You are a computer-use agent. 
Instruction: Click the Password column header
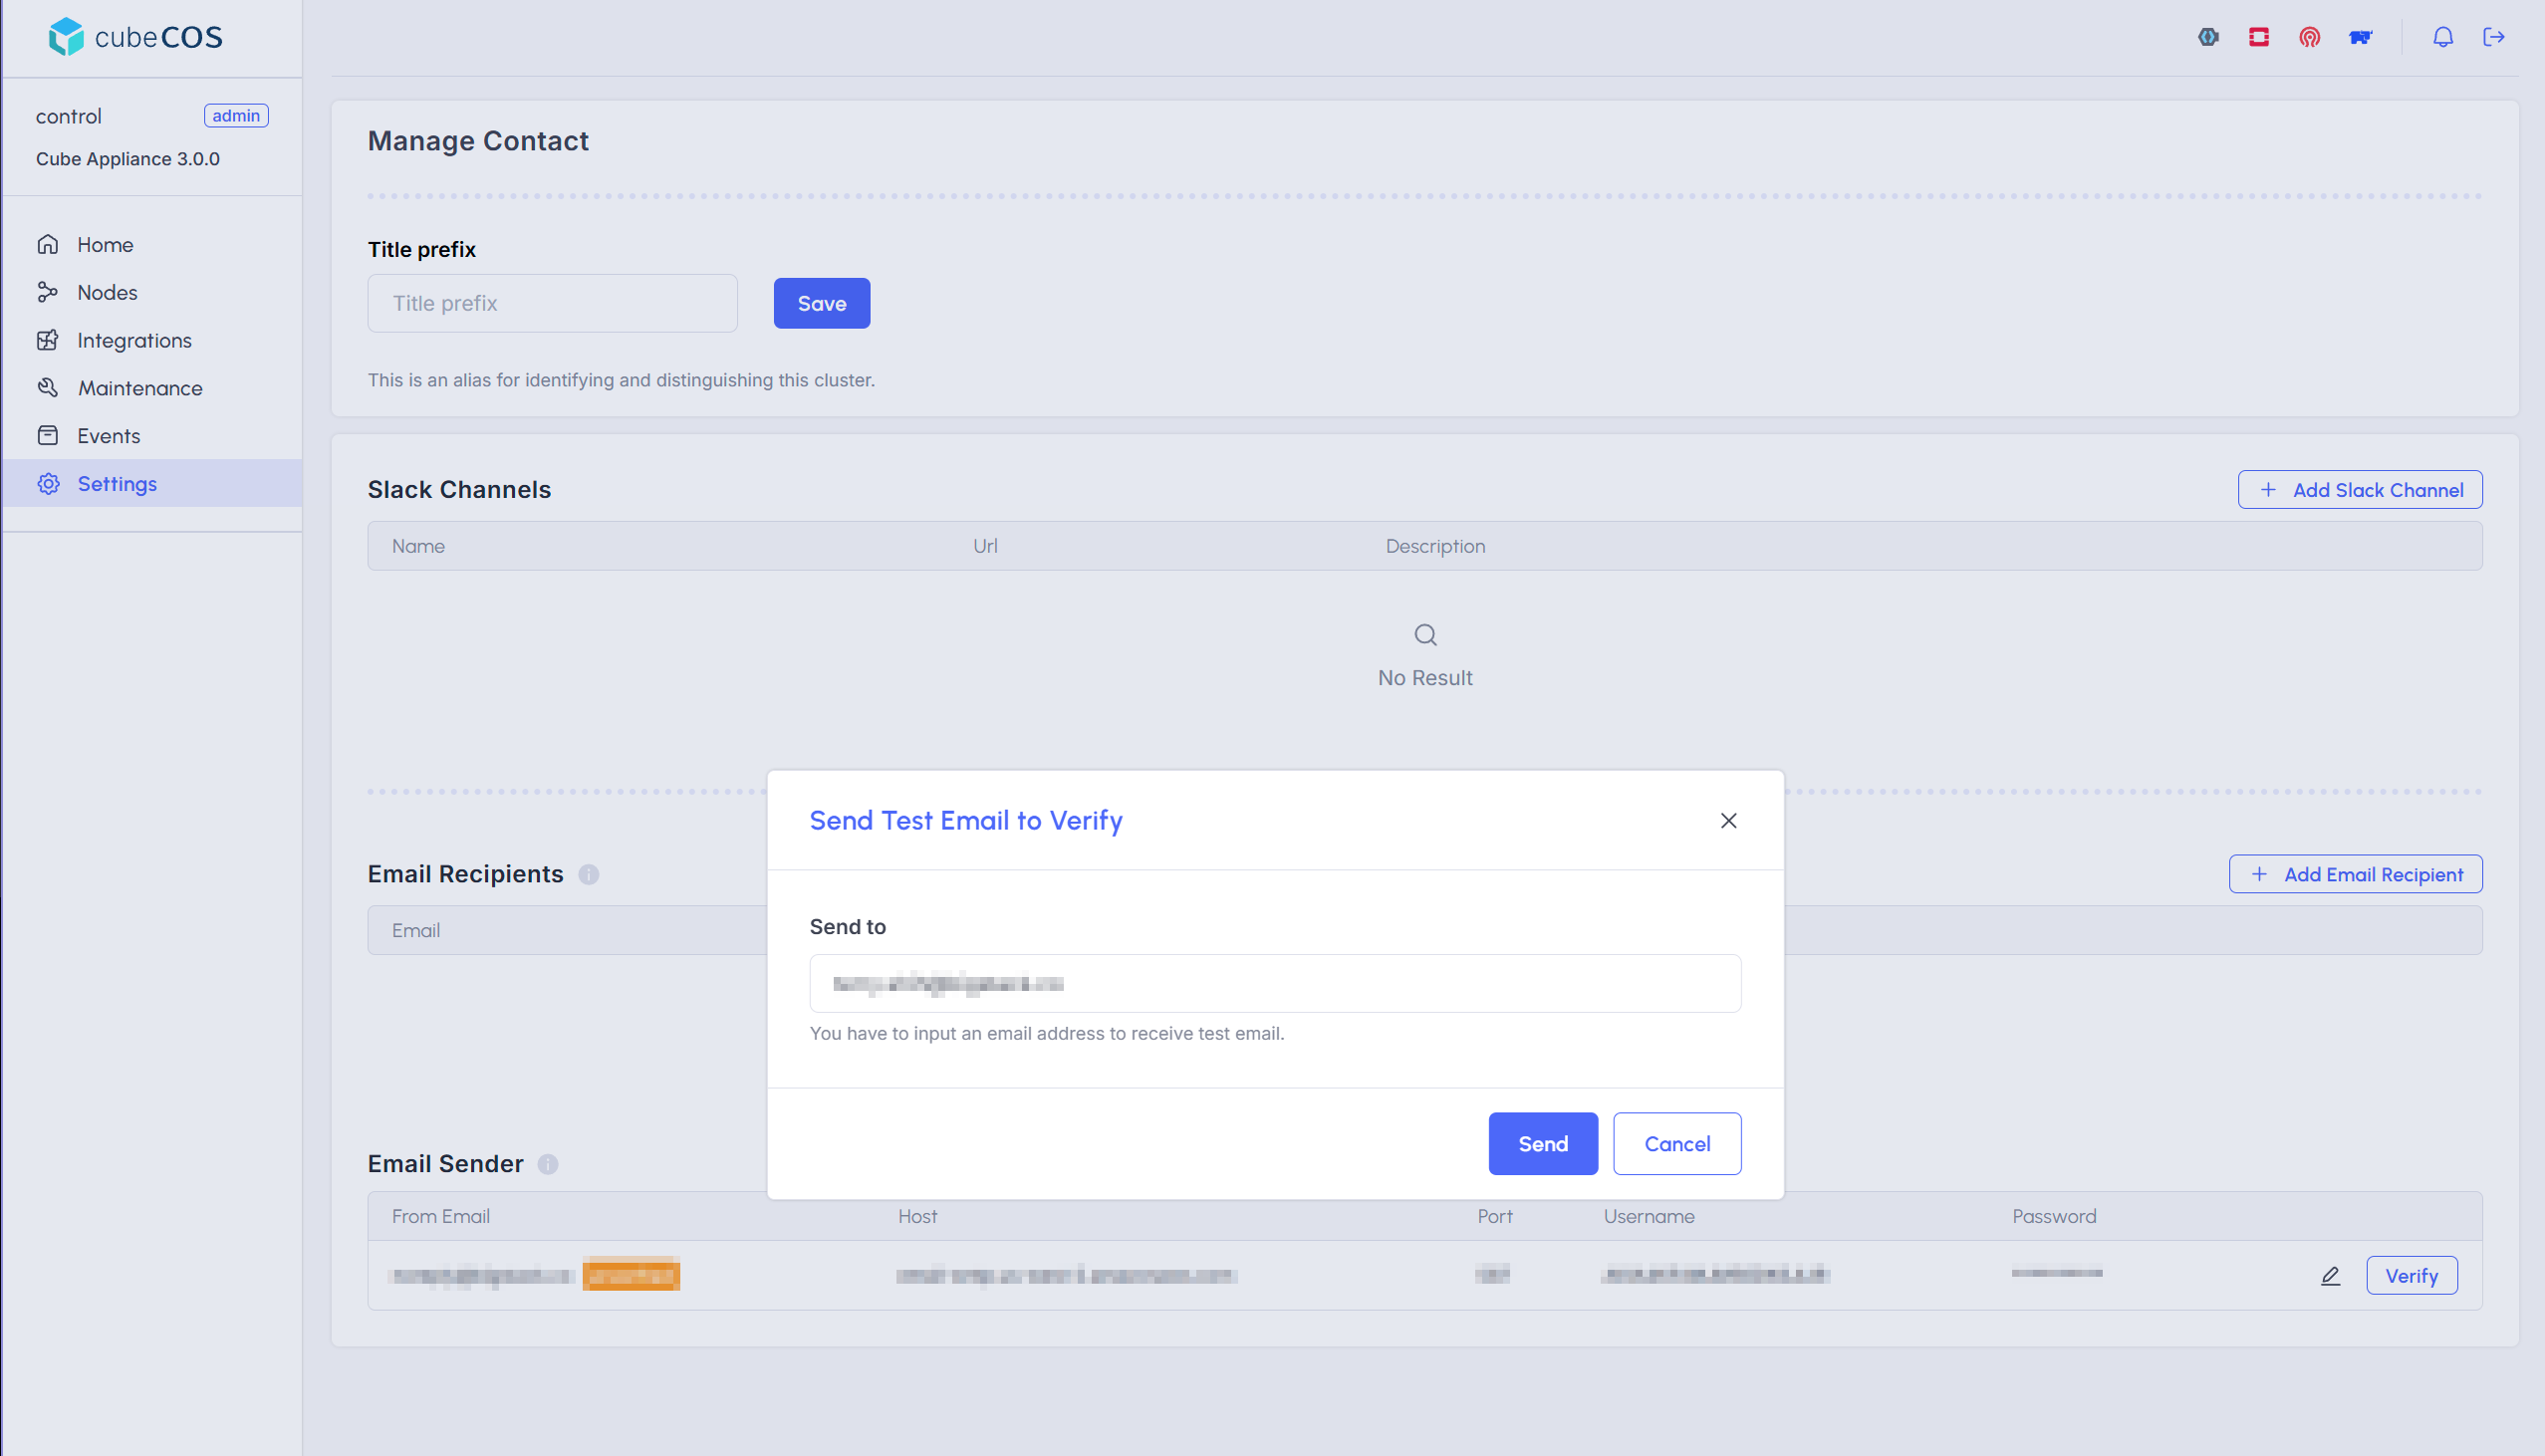[x=2054, y=1216]
